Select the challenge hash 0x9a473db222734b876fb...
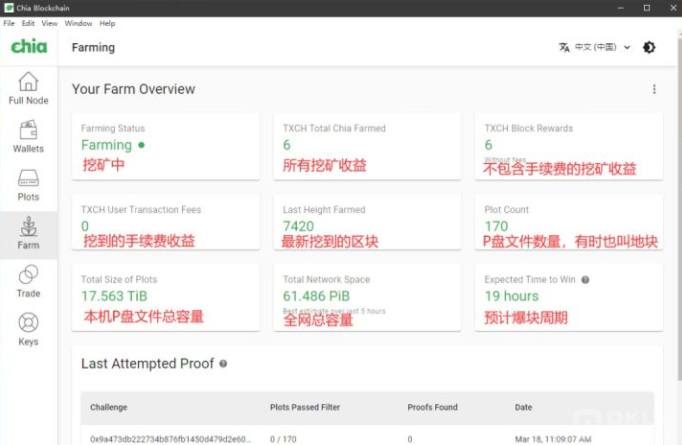The height and width of the screenshot is (445, 682). click(170, 439)
